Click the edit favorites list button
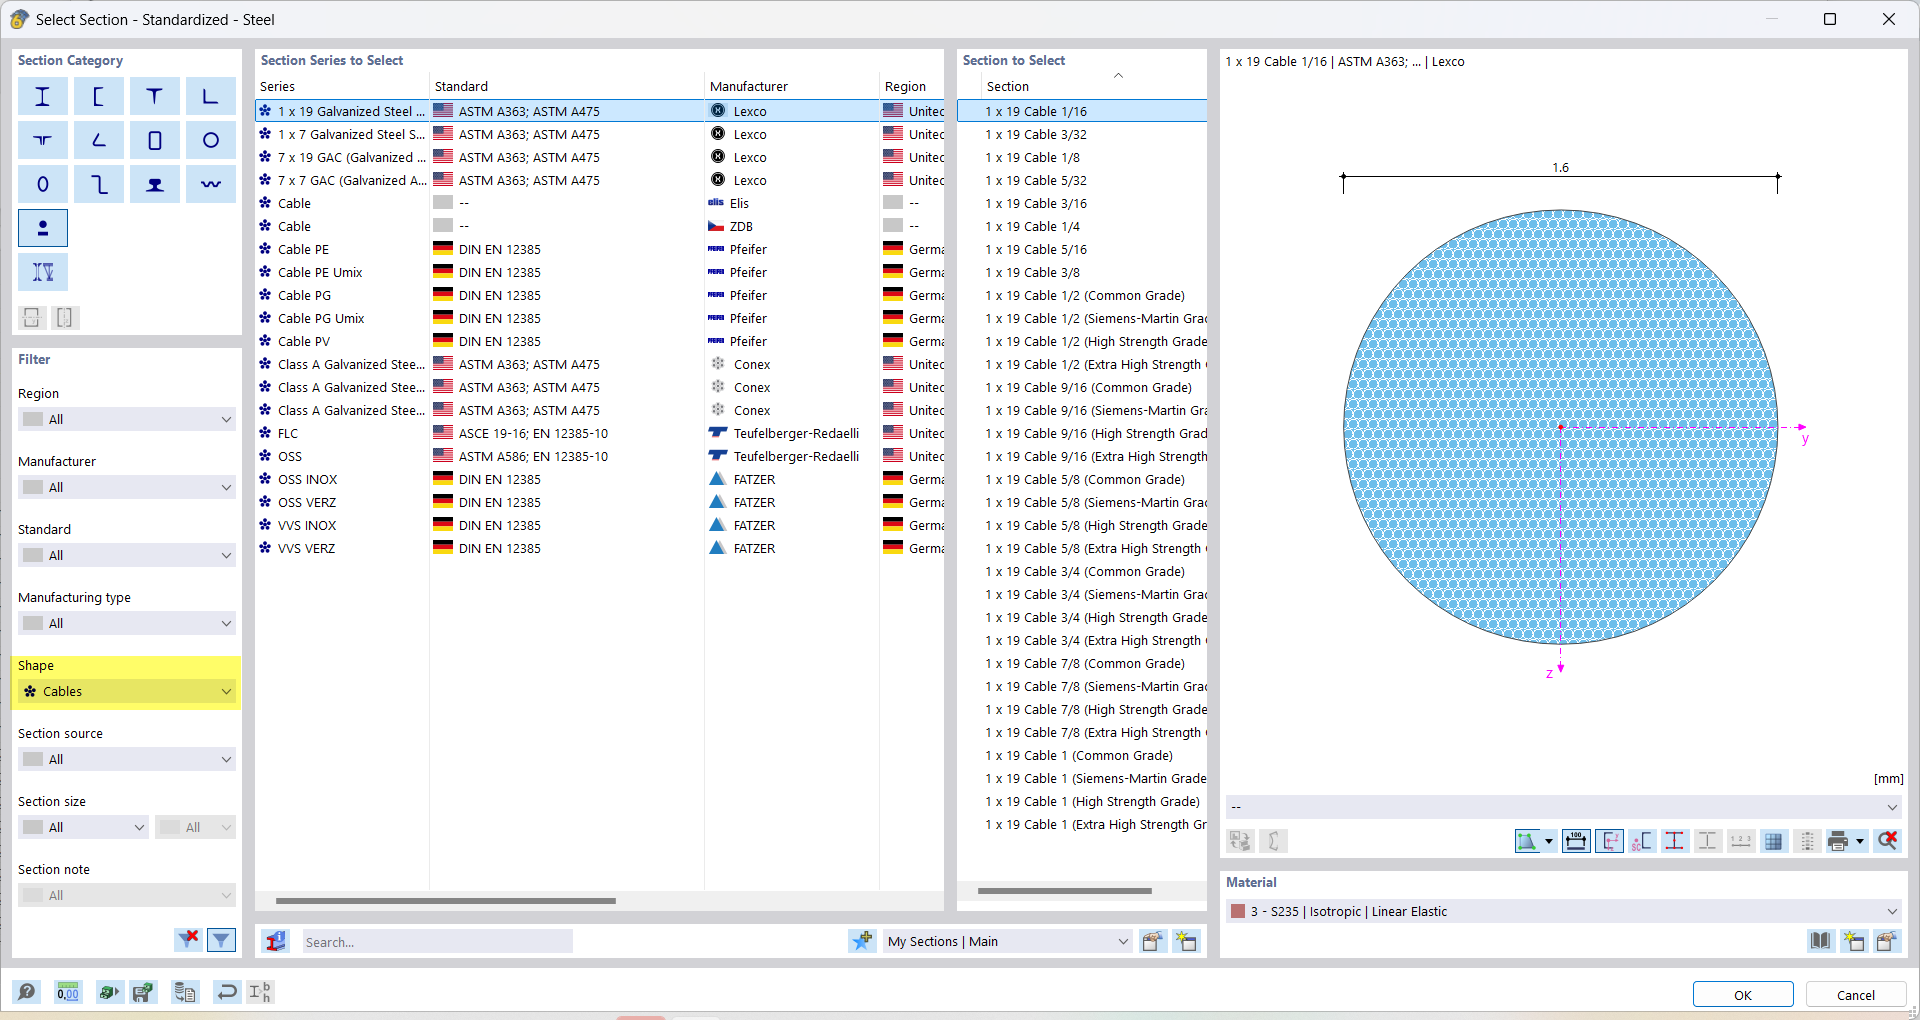The image size is (1920, 1020). pyautogui.click(x=1153, y=941)
